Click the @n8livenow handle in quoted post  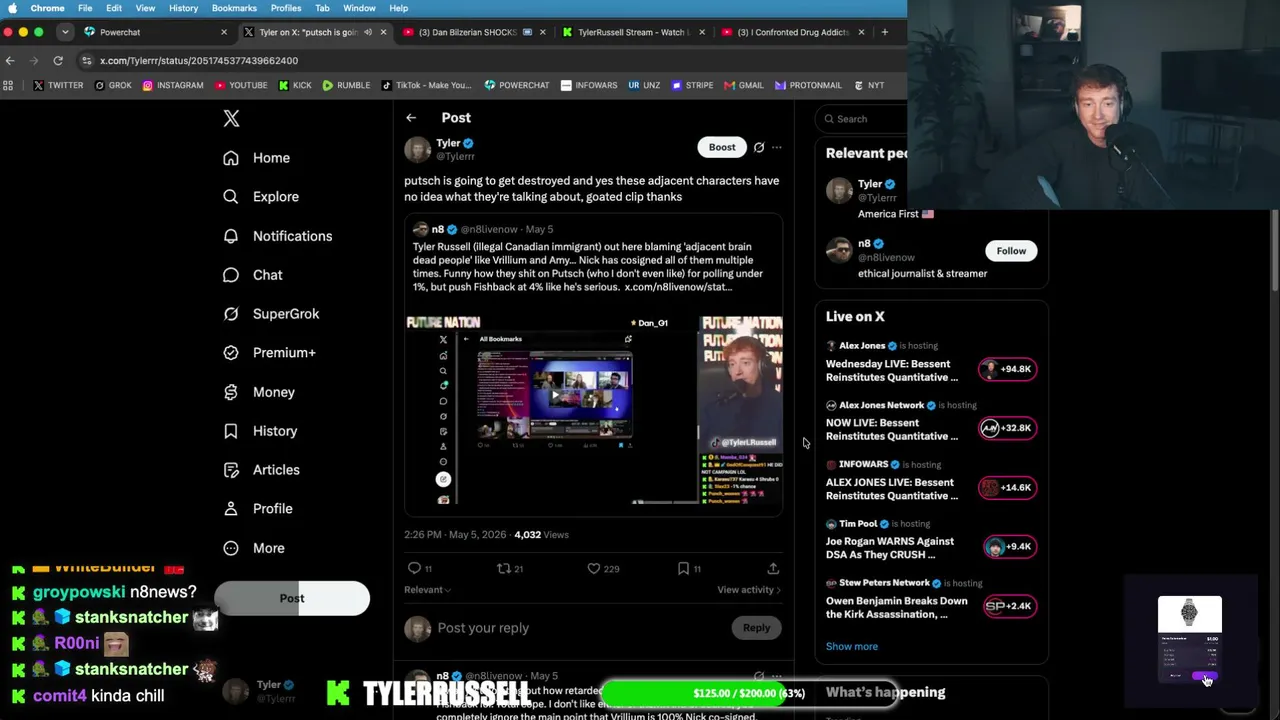tap(490, 229)
